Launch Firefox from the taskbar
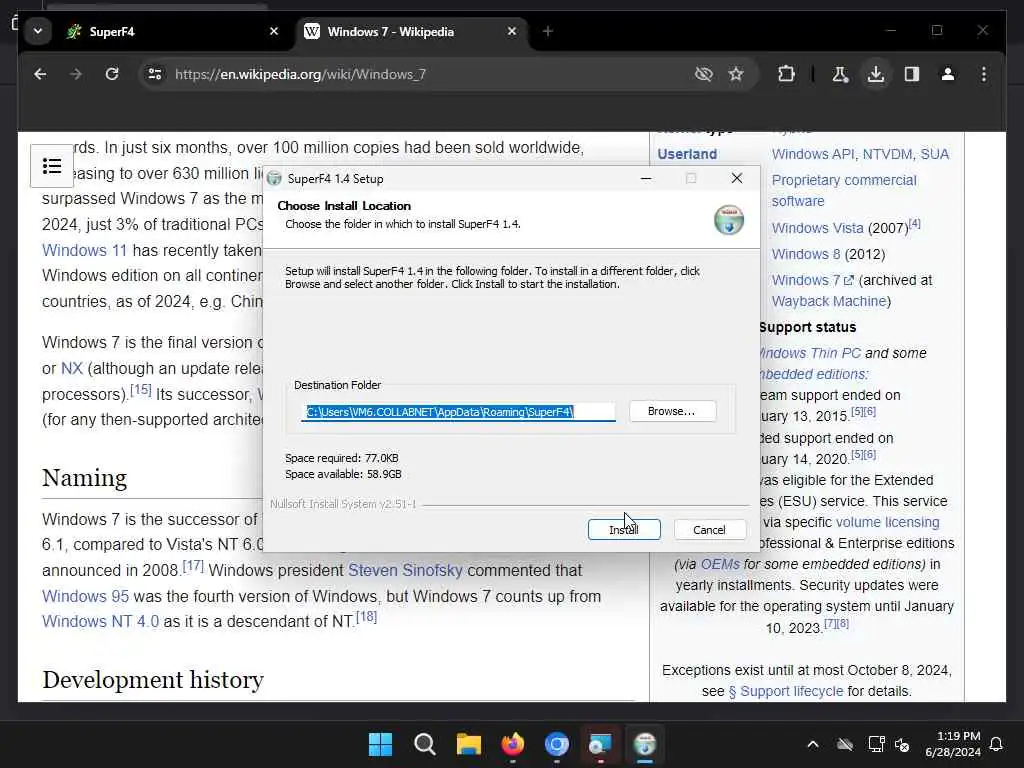This screenshot has height=768, width=1024. click(513, 744)
